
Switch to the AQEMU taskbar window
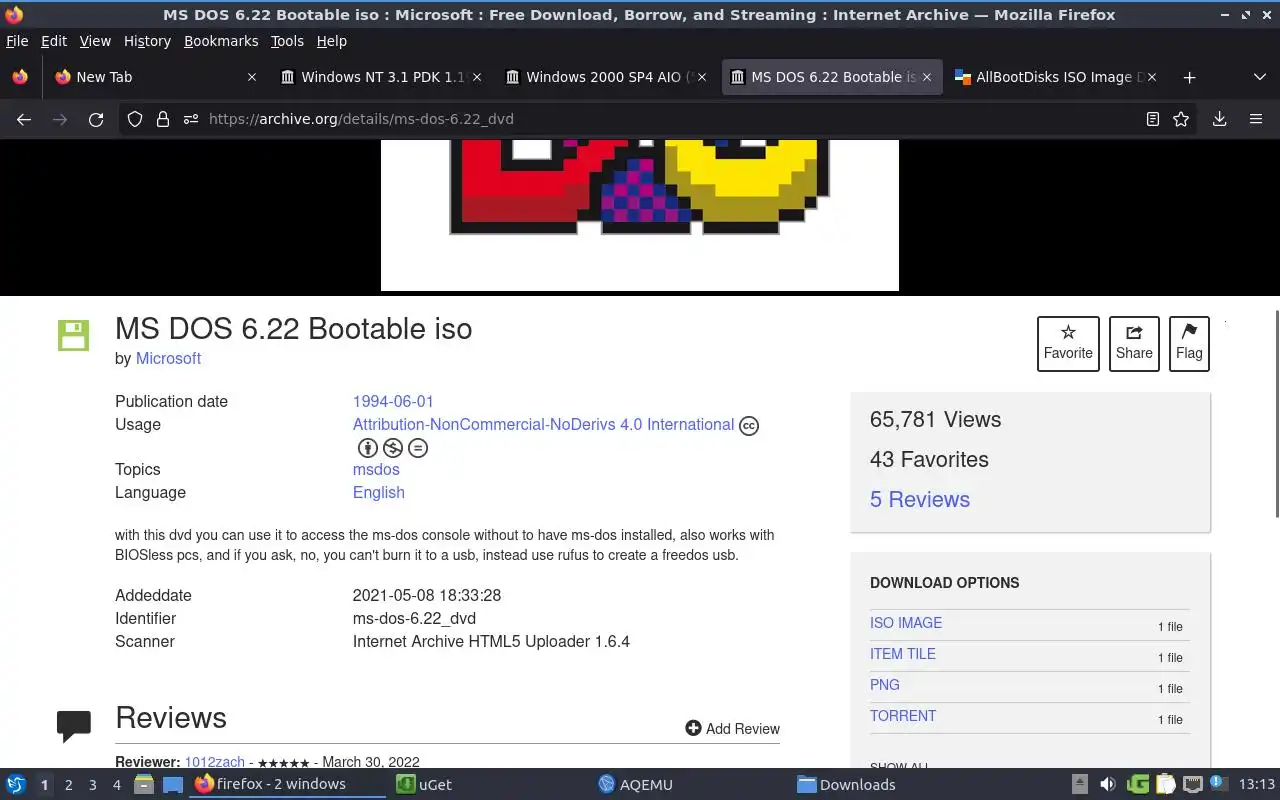pyautogui.click(x=690, y=785)
